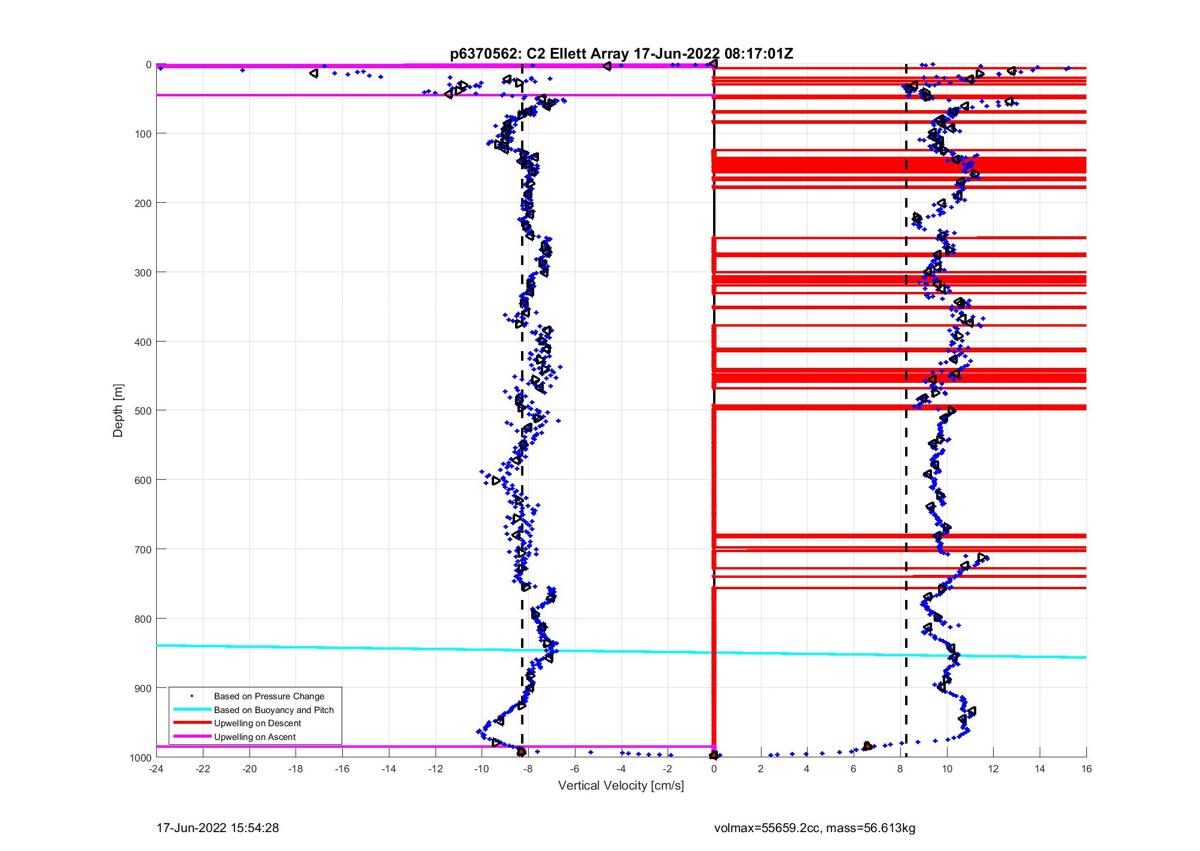This screenshot has height=851, width=1200.
Task: Click the "400" depth tick label
Action: [142, 342]
